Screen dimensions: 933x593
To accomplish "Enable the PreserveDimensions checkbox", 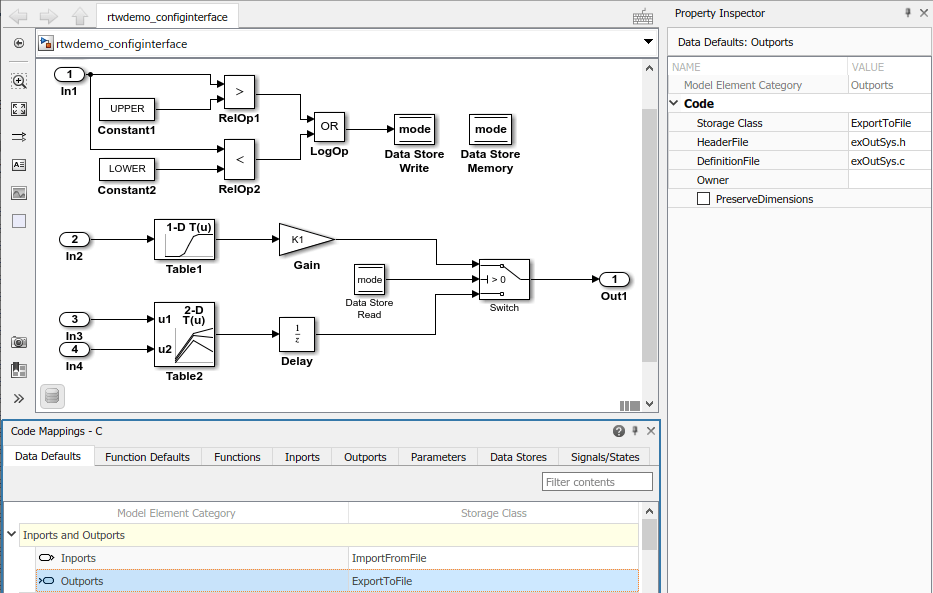I will click(703, 199).
